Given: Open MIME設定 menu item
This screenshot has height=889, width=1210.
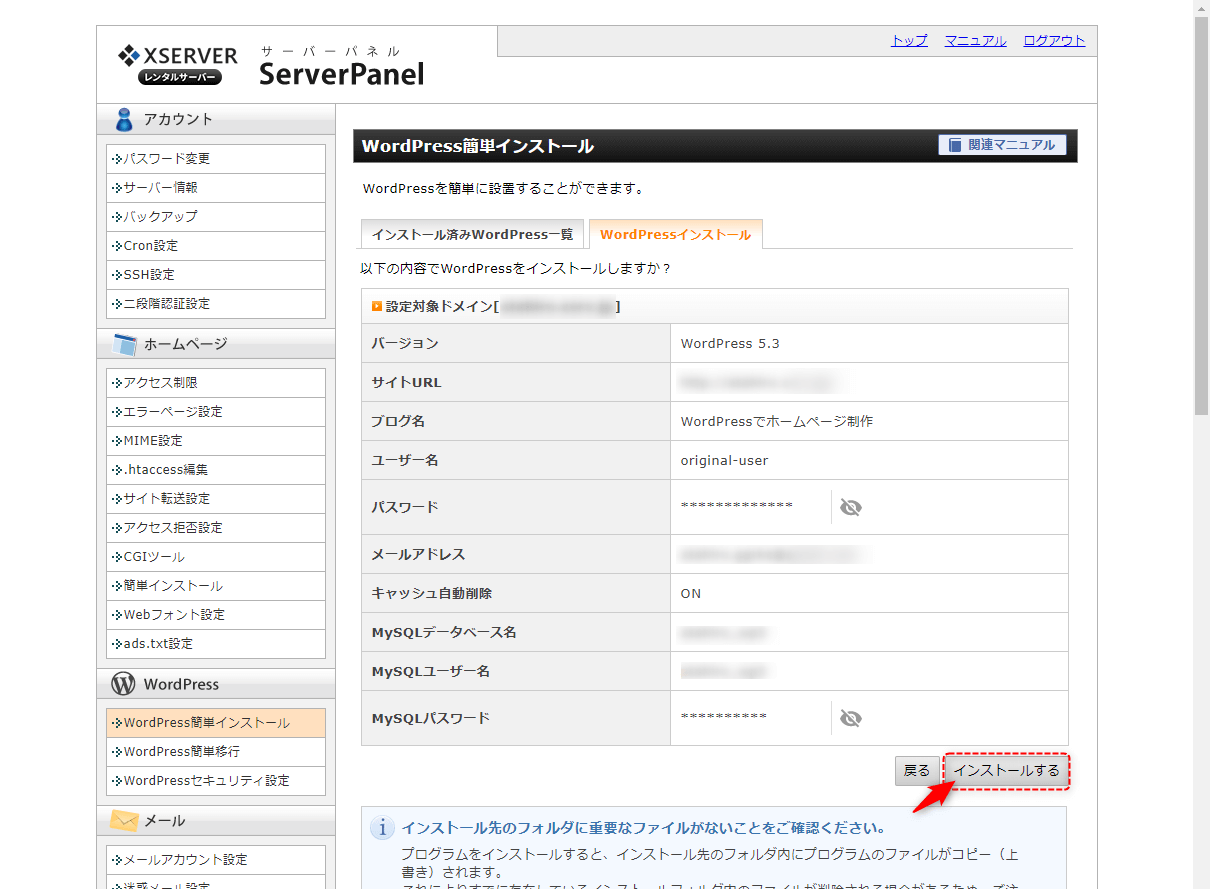Looking at the screenshot, I should [x=216, y=441].
